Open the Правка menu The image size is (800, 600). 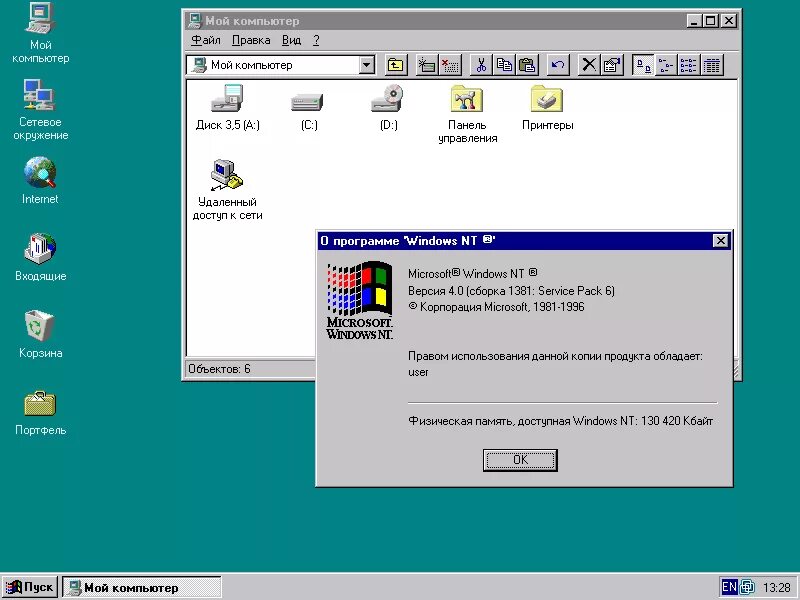coord(251,40)
